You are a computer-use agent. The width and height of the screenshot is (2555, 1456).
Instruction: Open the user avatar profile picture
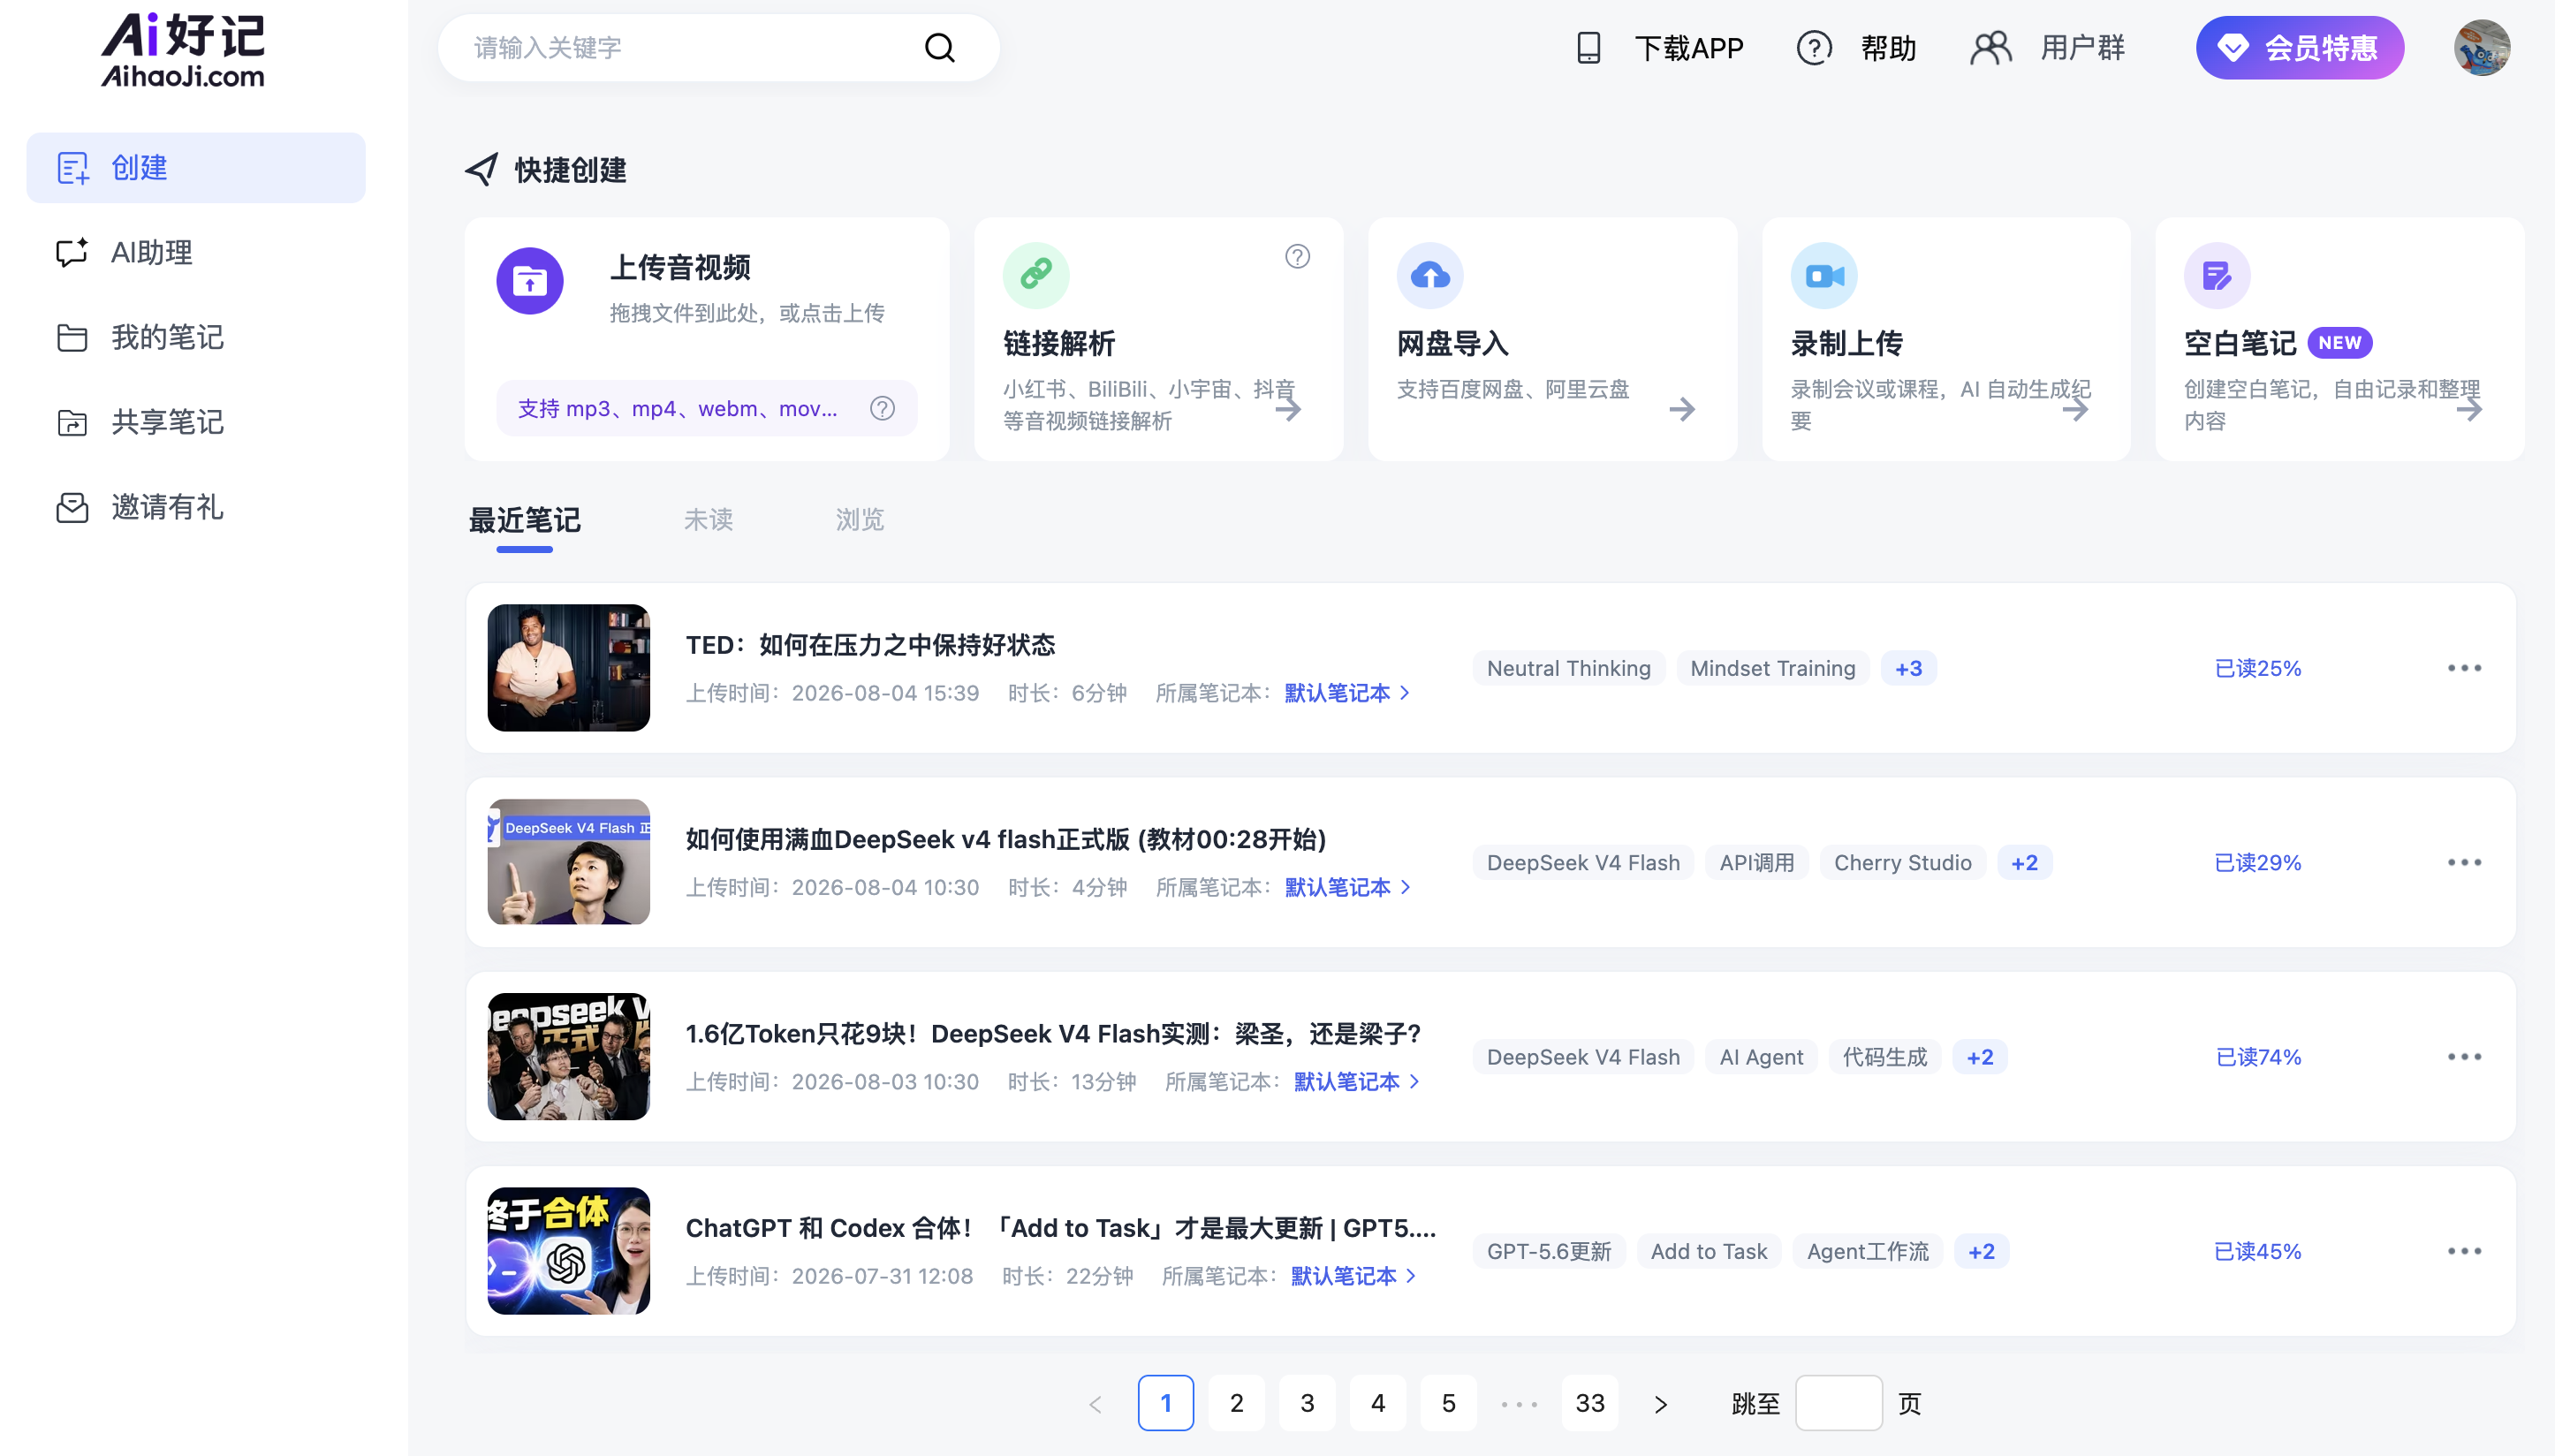click(2481, 48)
